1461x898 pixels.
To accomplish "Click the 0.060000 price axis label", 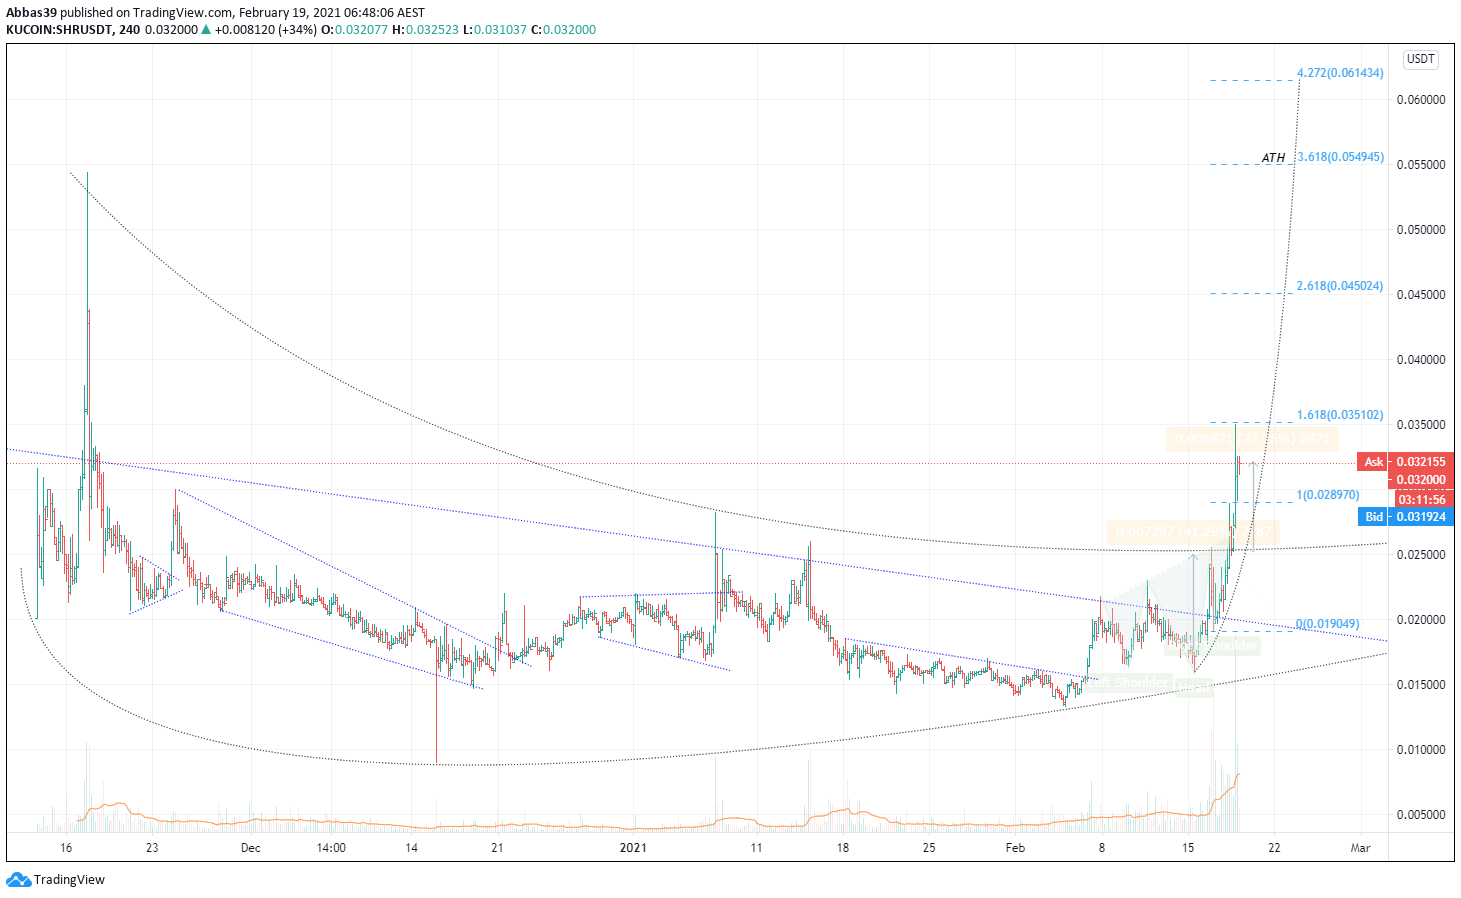I will 1421,100.
